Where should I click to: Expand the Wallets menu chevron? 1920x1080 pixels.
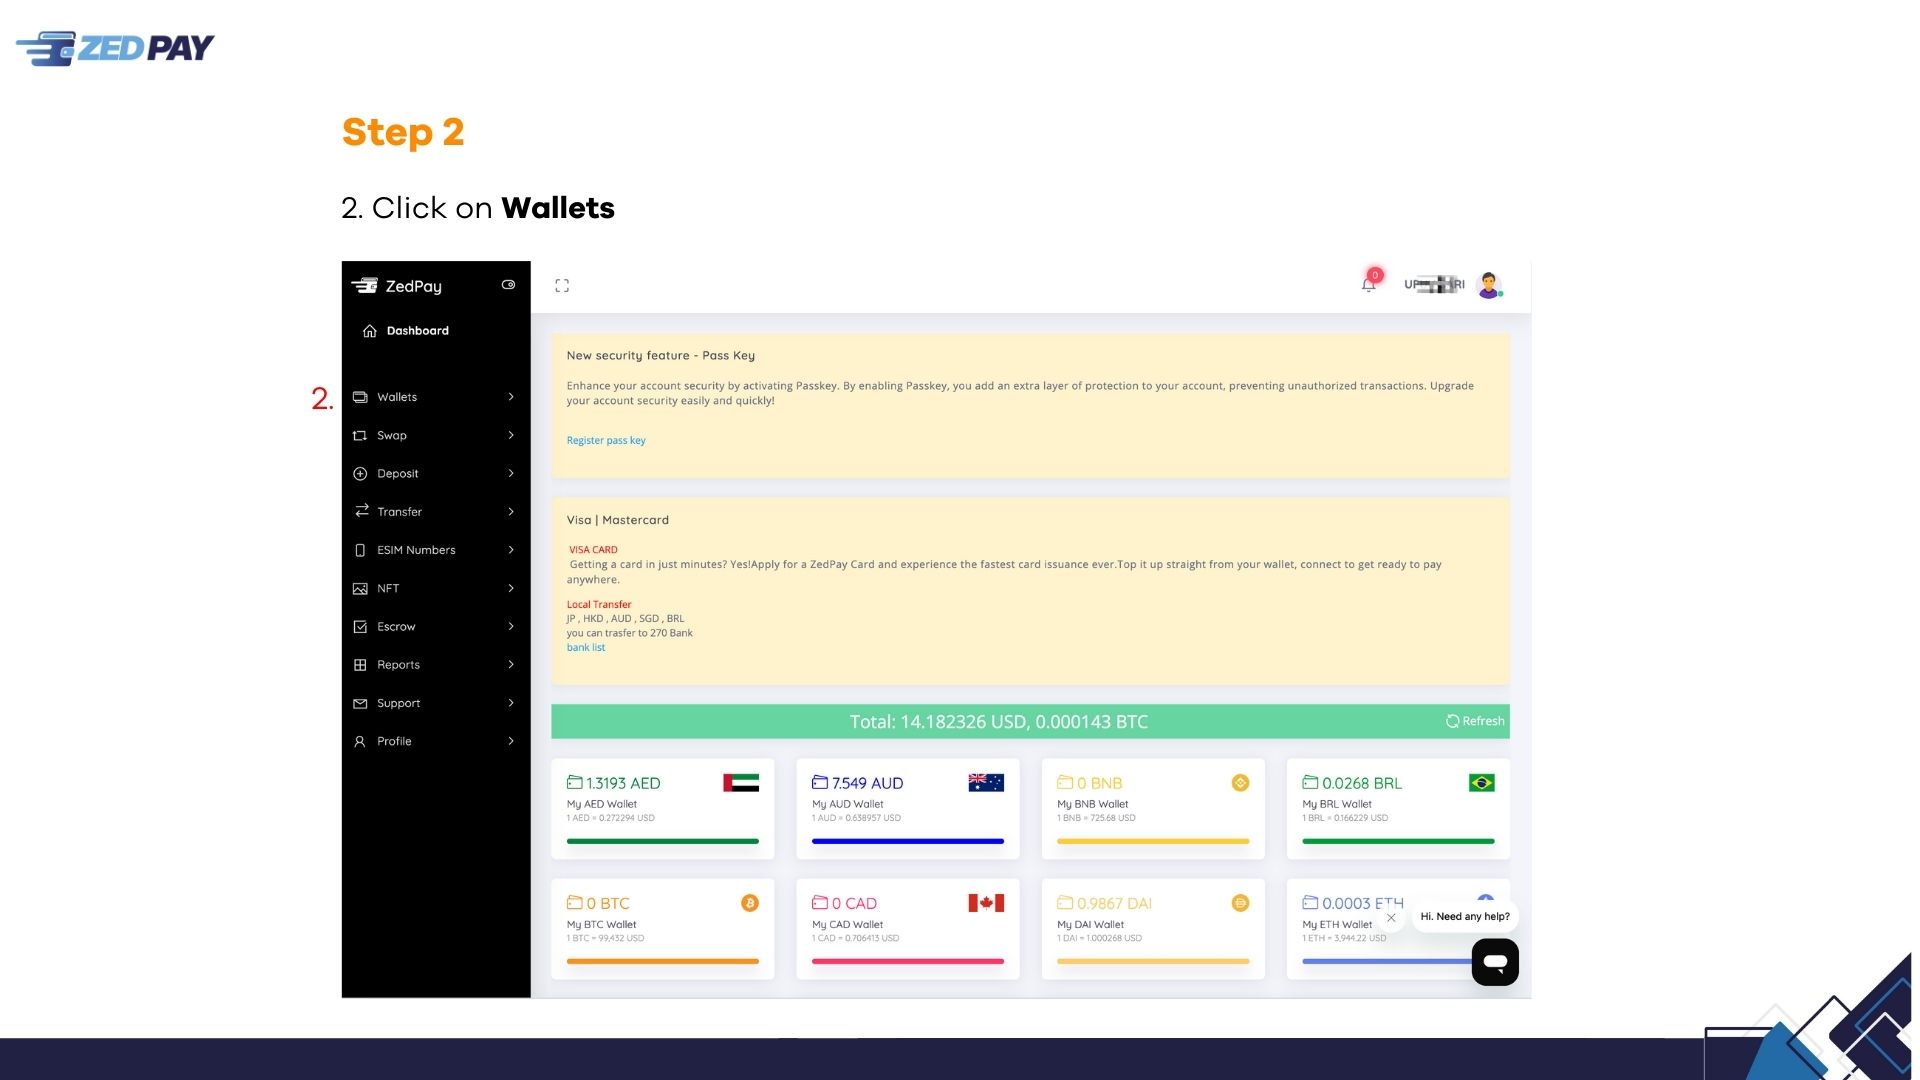tap(511, 397)
